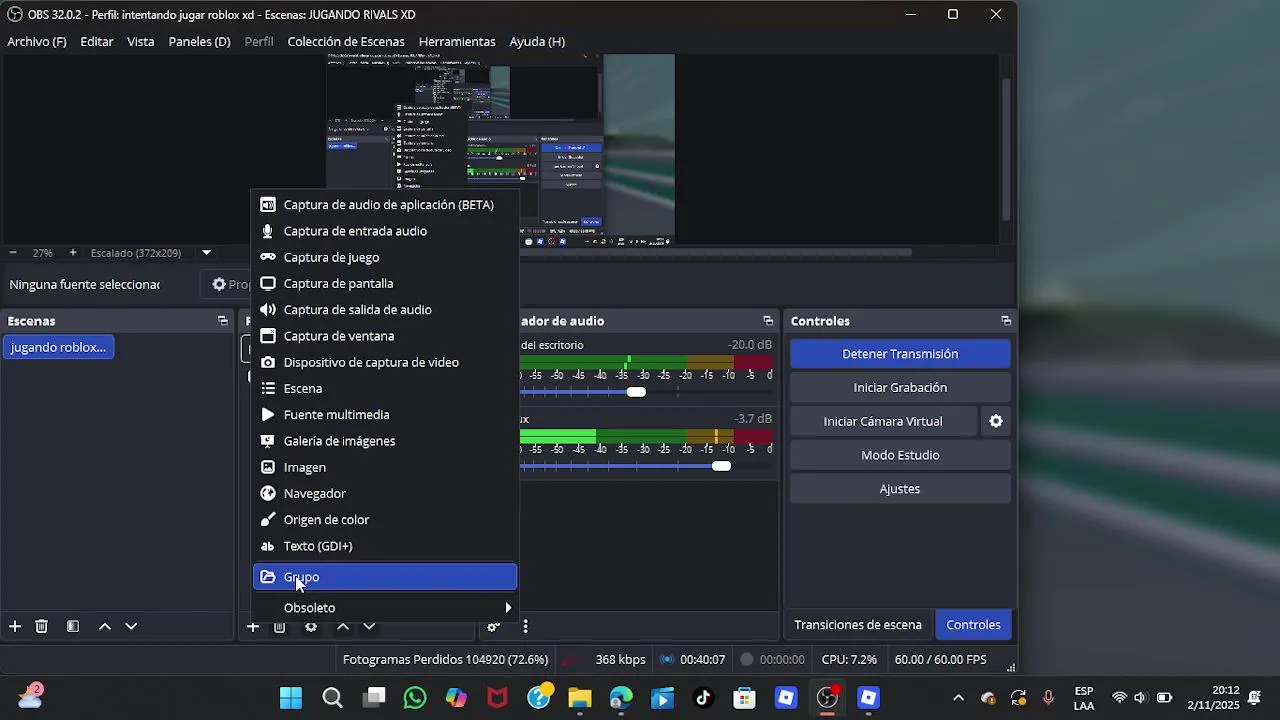This screenshot has width=1280, height=720.
Task: Pick Captura de pantalla from source menu
Action: [x=385, y=284]
